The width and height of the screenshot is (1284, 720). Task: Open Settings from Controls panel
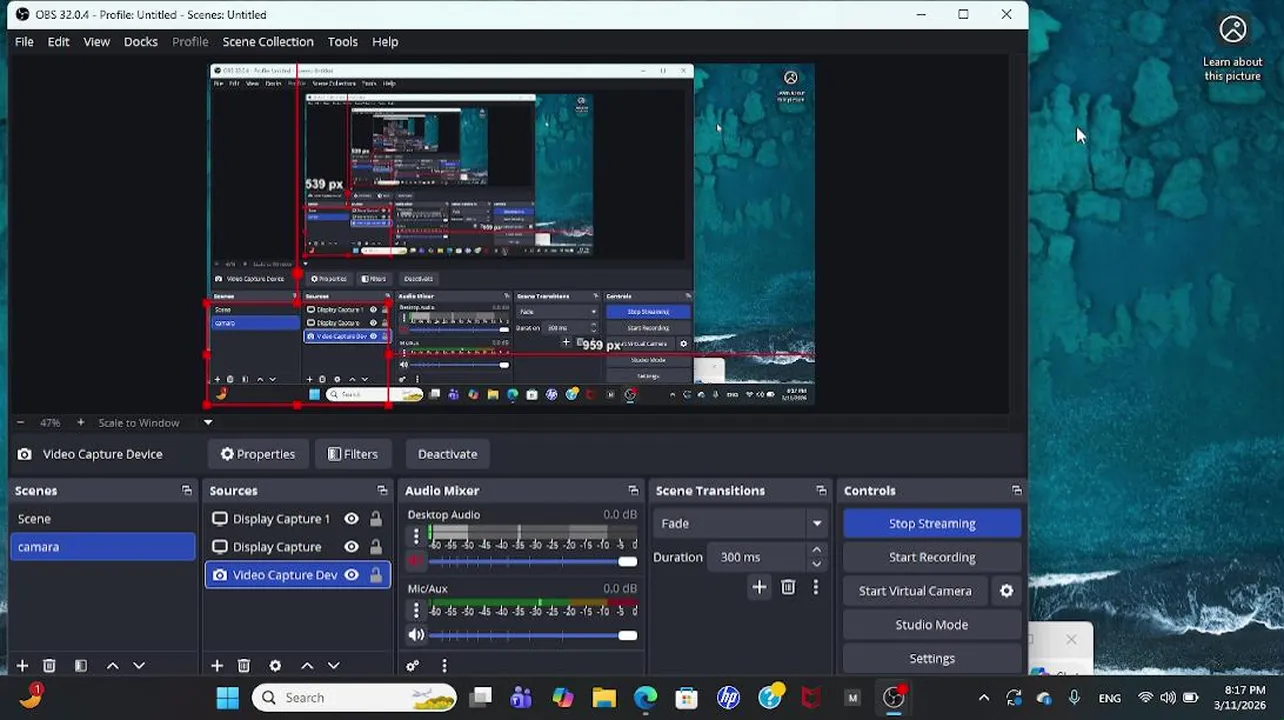[x=932, y=659]
